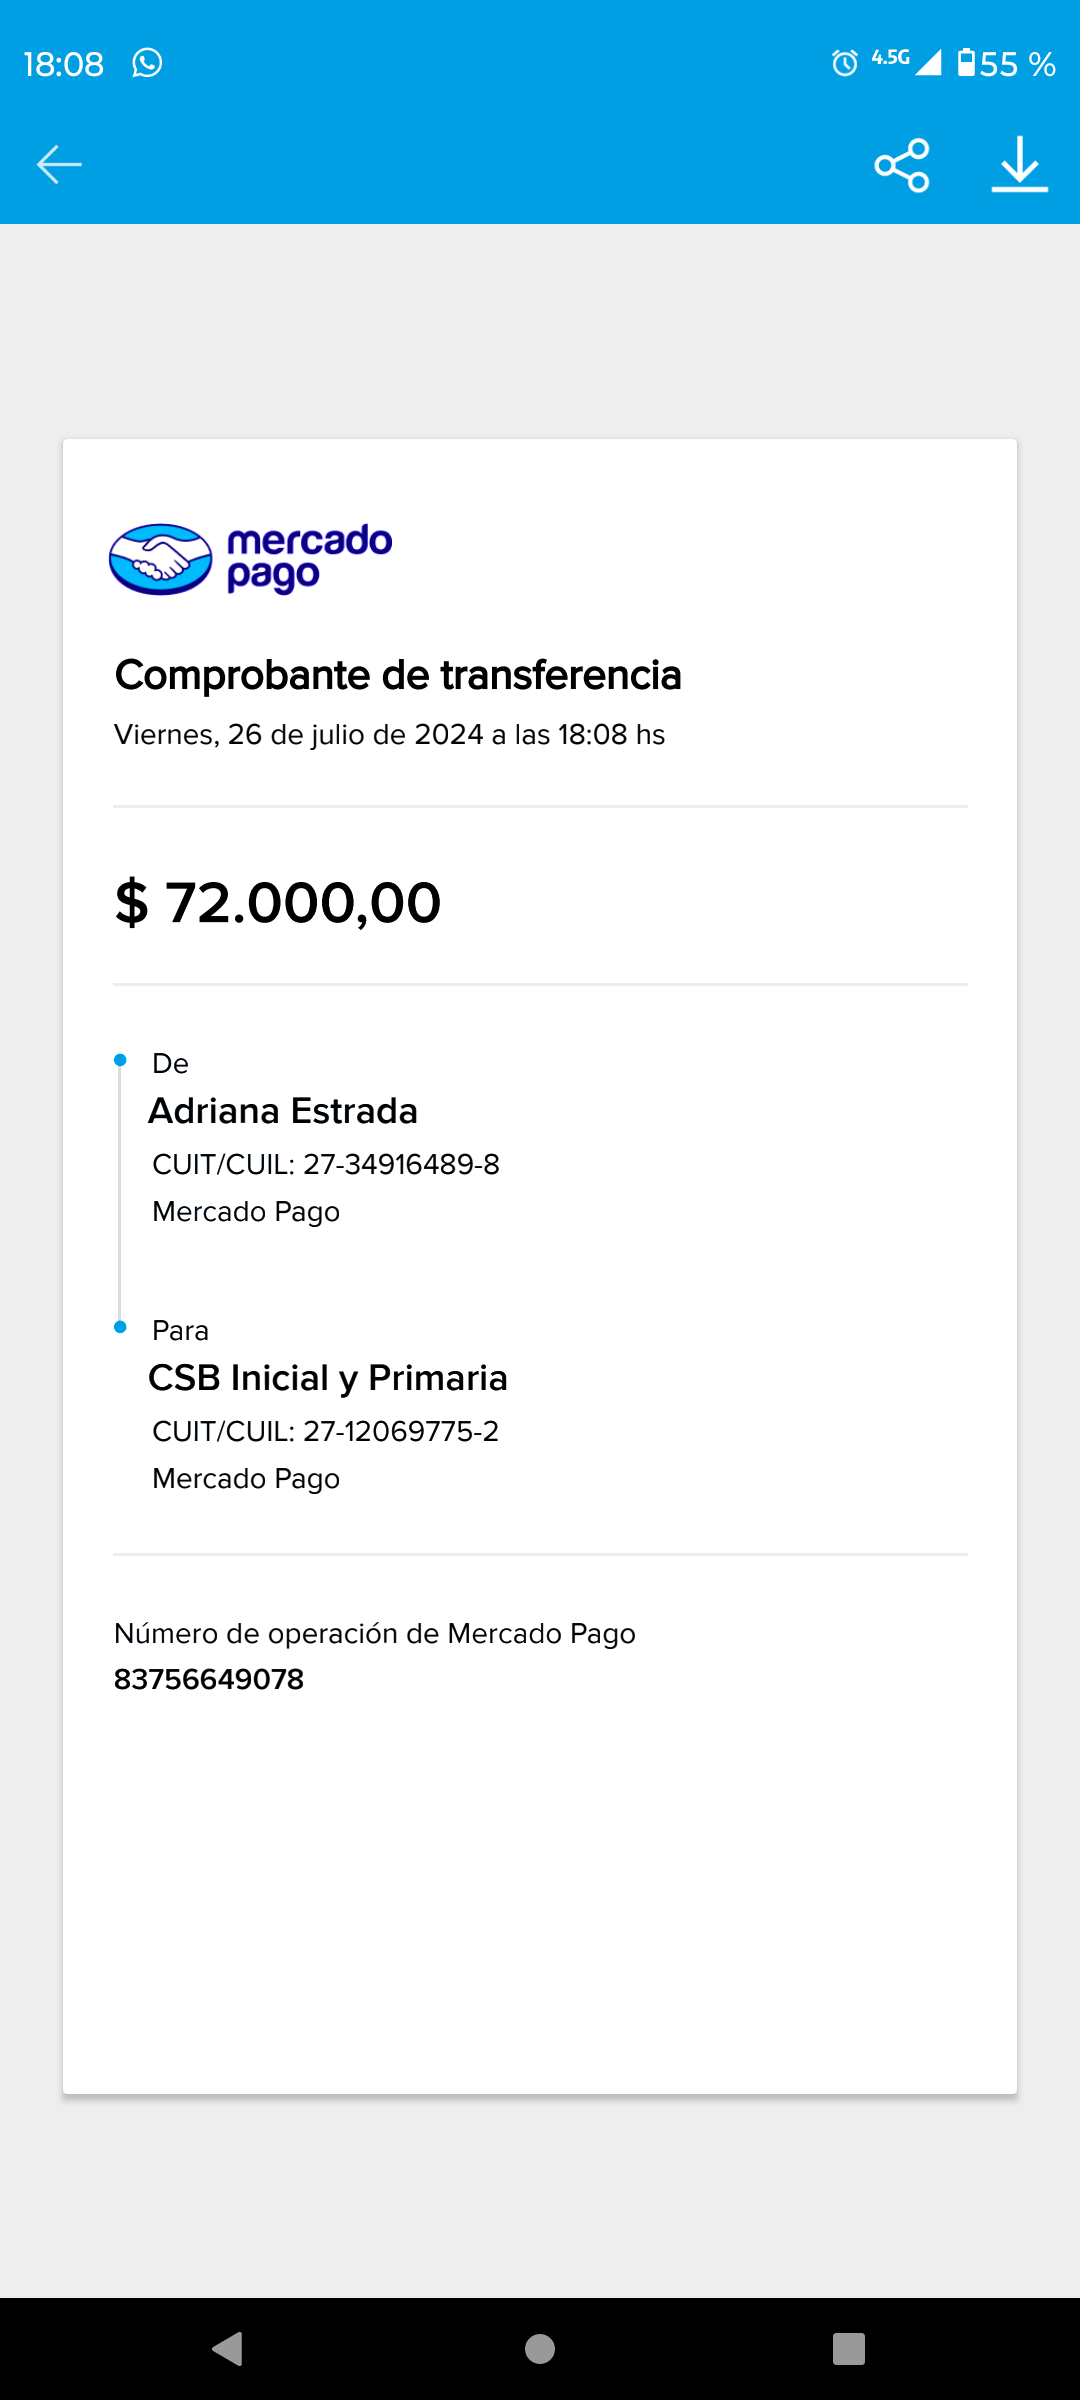Tap the Mercado Pago handshake logo
This screenshot has width=1080, height=2400.
[x=161, y=559]
